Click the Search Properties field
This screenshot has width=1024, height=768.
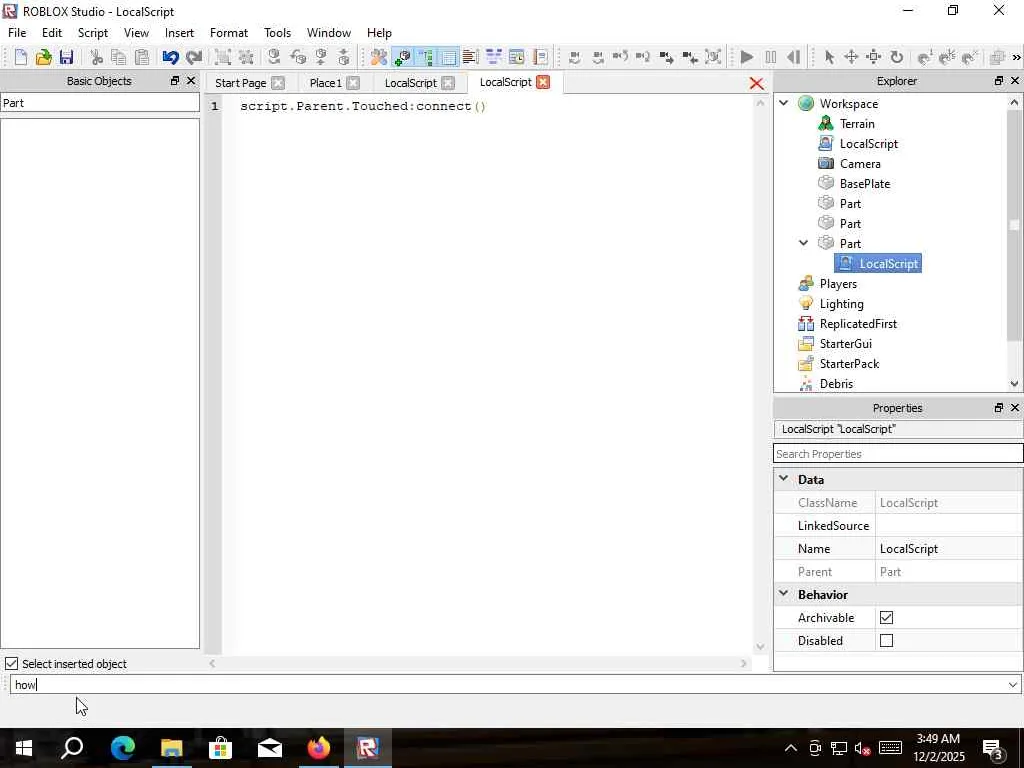tap(898, 453)
